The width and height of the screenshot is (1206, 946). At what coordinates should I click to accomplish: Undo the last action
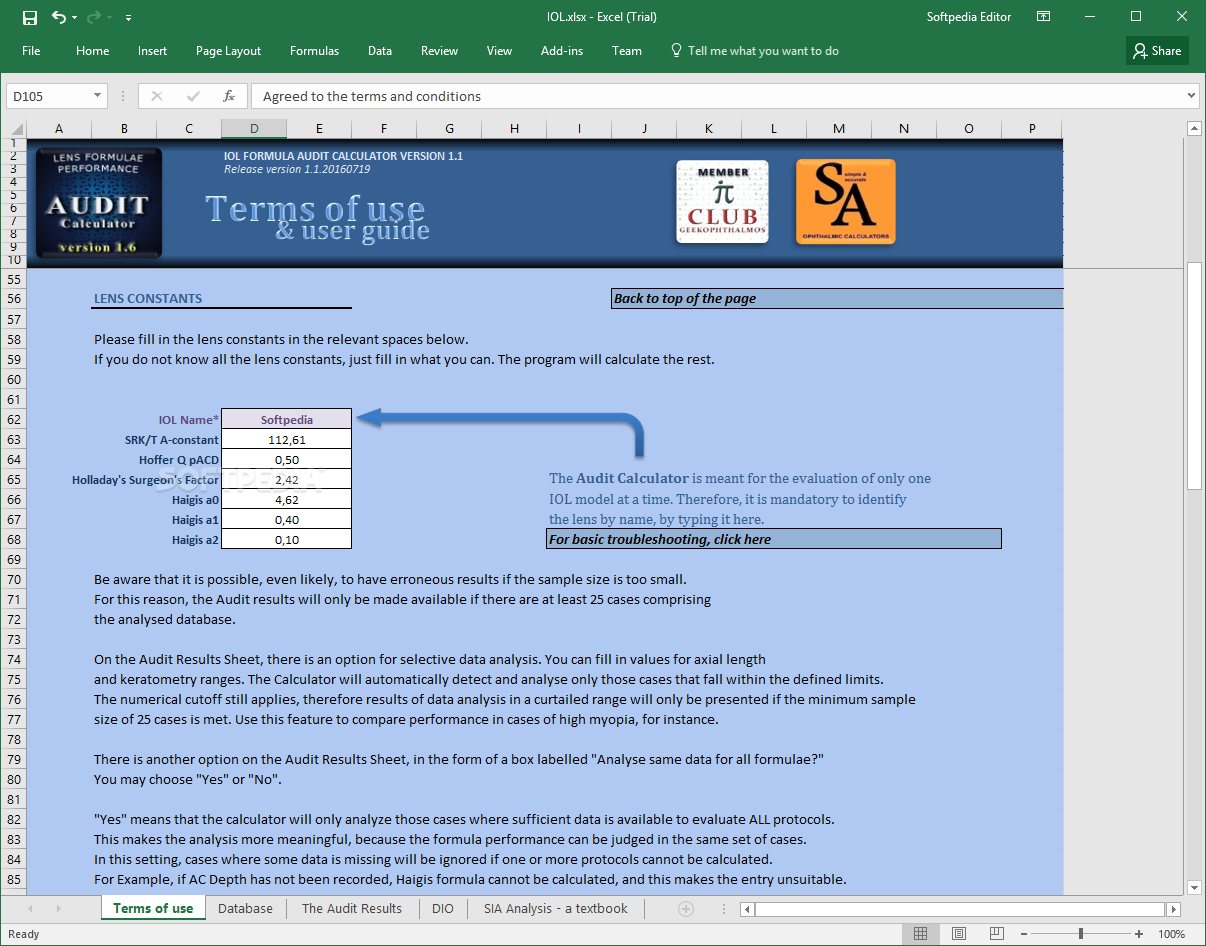(58, 17)
